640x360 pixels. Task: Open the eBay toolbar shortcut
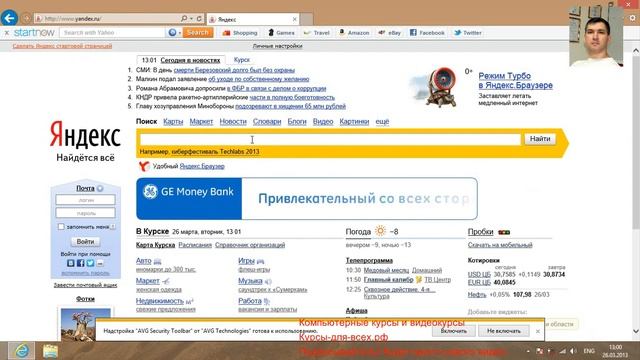(389, 33)
